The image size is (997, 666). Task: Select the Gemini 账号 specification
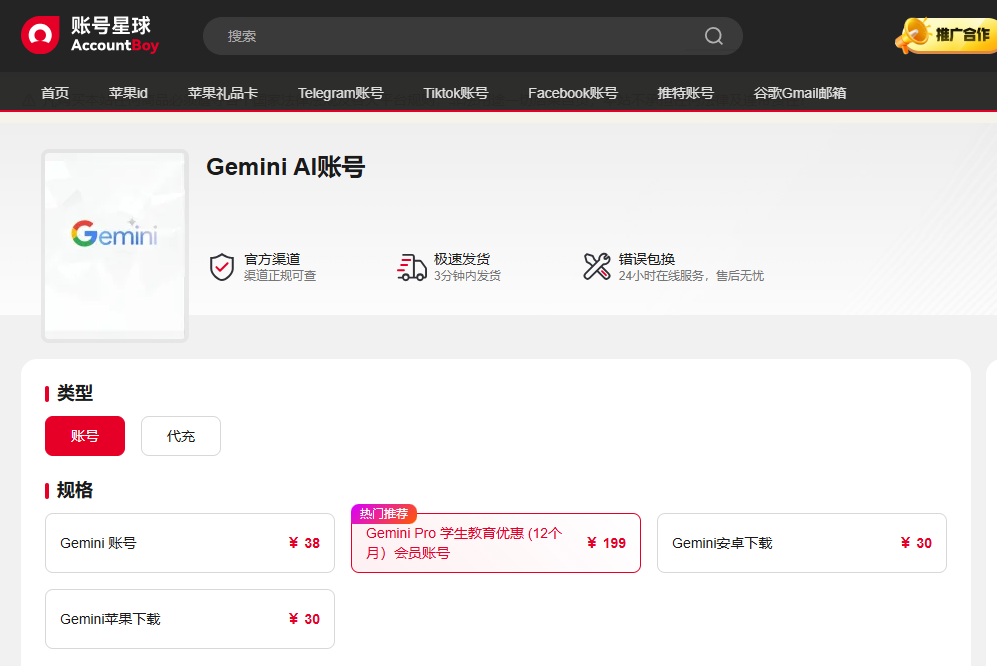point(189,543)
